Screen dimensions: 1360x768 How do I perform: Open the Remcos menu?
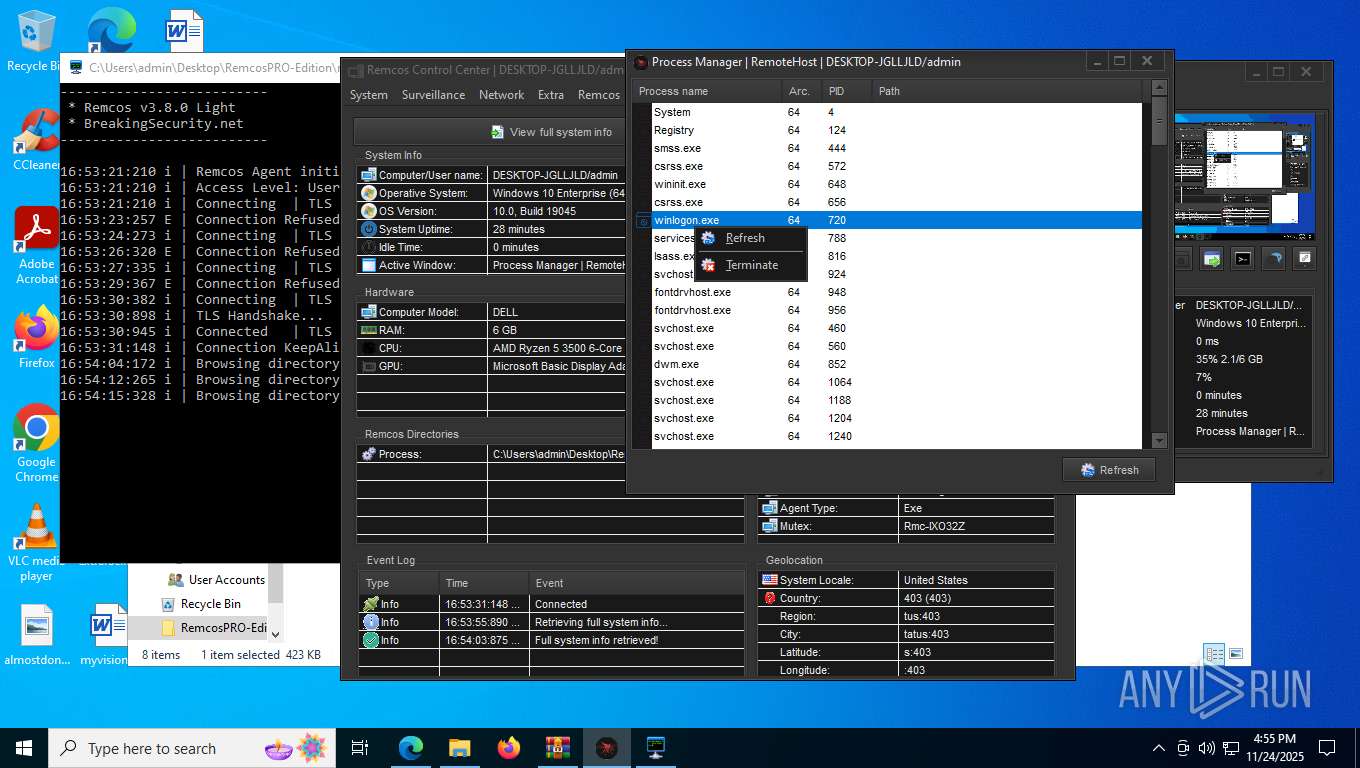(x=599, y=95)
